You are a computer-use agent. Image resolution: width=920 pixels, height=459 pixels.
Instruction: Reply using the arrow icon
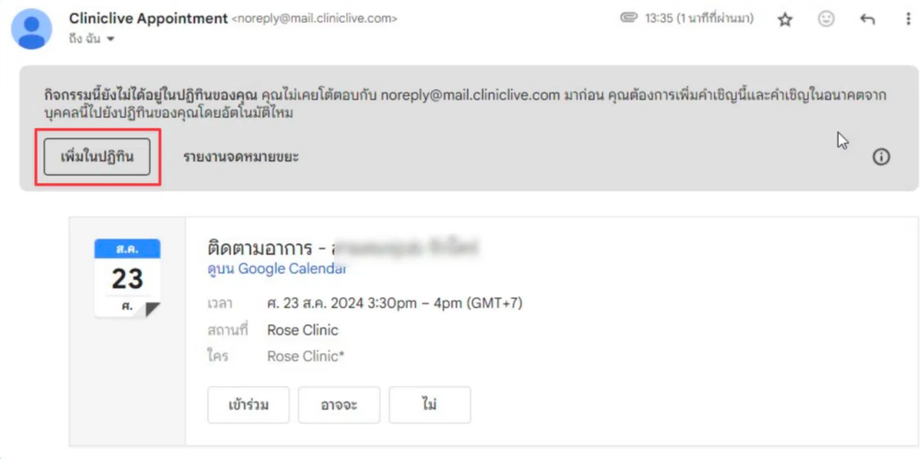(867, 19)
